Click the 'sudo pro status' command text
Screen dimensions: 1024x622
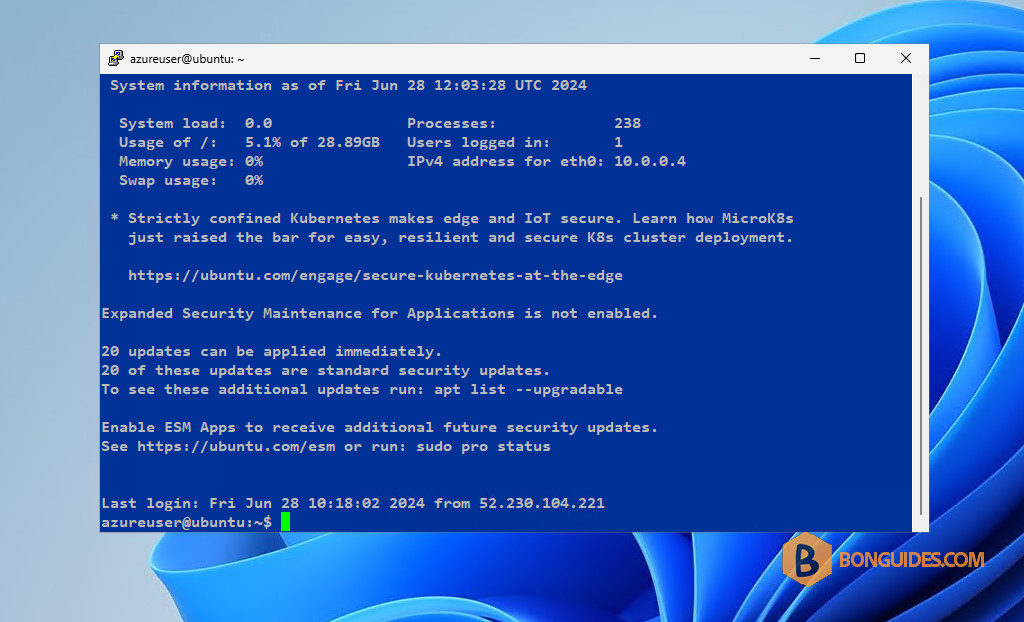(483, 446)
